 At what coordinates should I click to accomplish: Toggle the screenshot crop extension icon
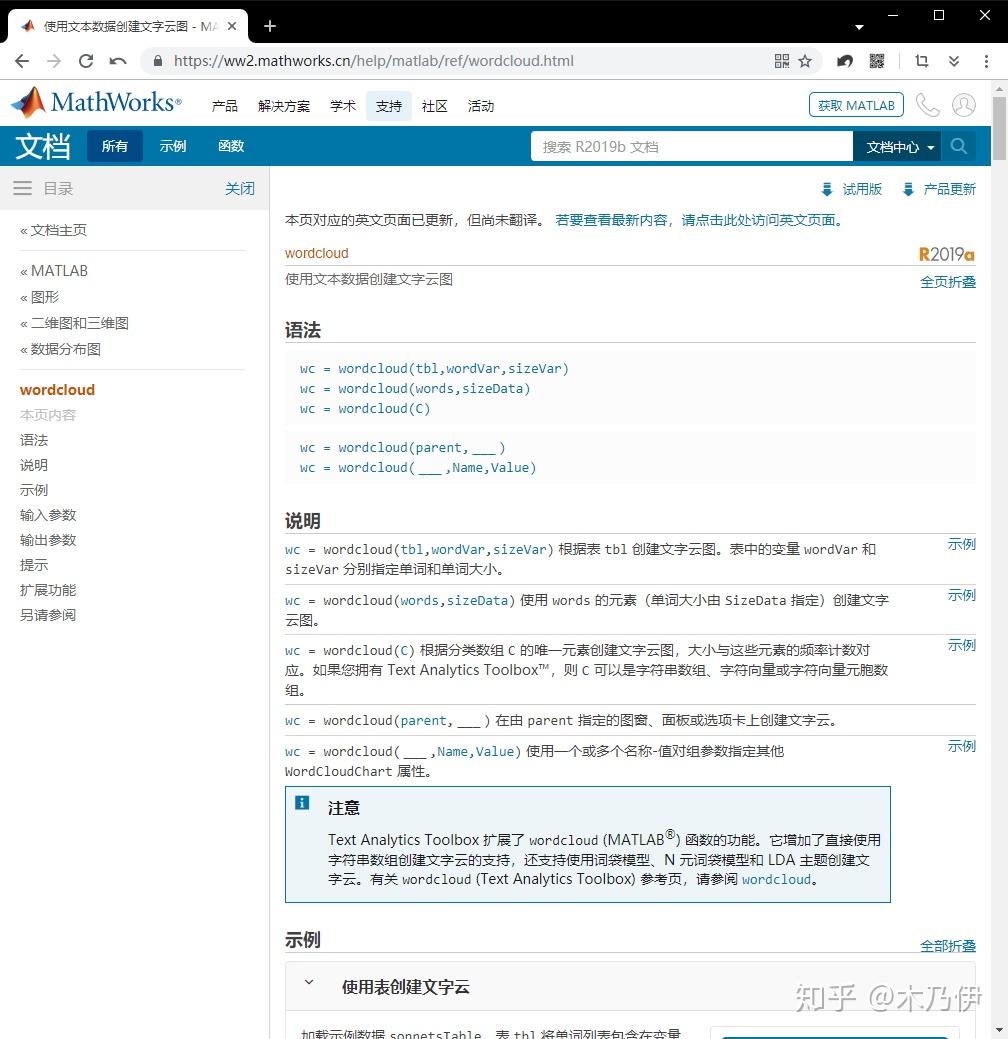coord(921,61)
